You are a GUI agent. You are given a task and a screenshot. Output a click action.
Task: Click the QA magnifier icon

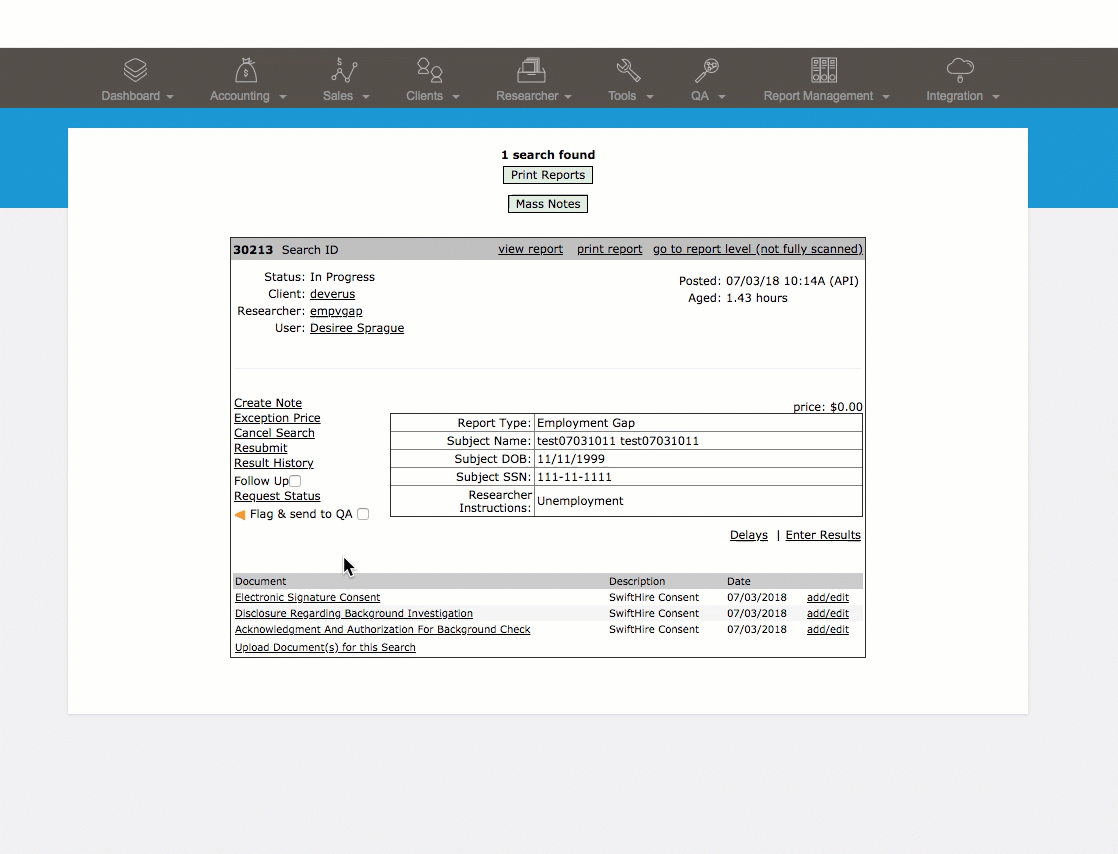click(x=707, y=70)
